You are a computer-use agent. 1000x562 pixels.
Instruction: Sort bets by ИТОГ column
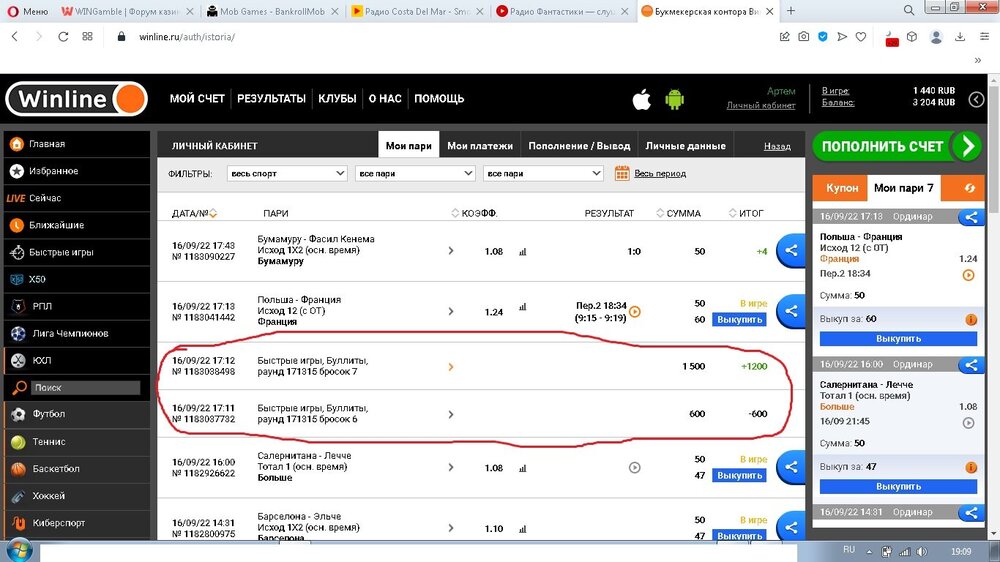coord(746,213)
